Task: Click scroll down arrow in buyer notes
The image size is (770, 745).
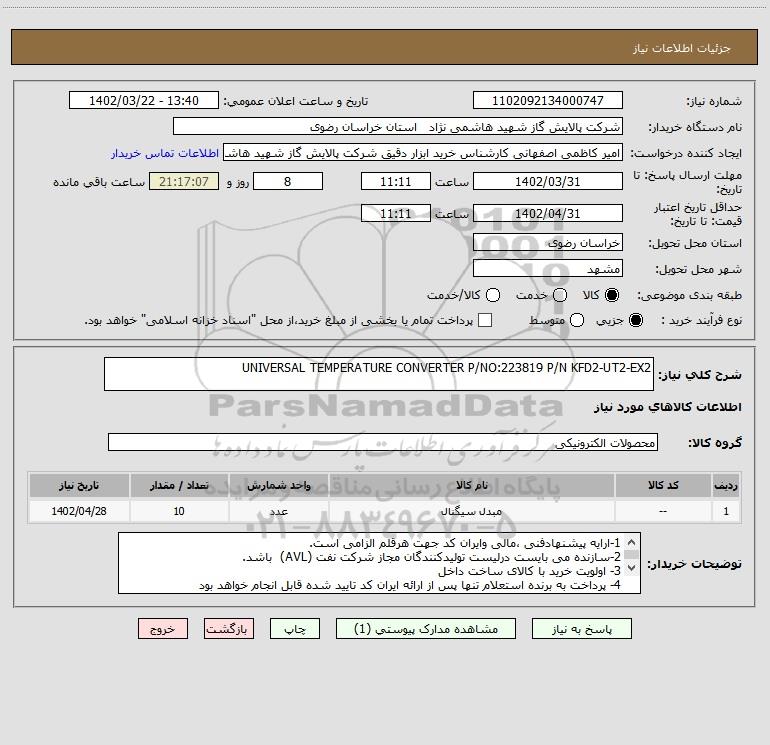Action: point(632,568)
